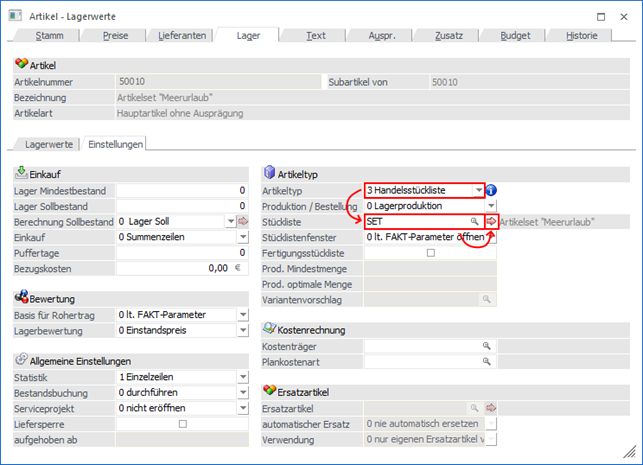
Task: Open the Produktion / Bestellung dropdown
Action: click(490, 205)
